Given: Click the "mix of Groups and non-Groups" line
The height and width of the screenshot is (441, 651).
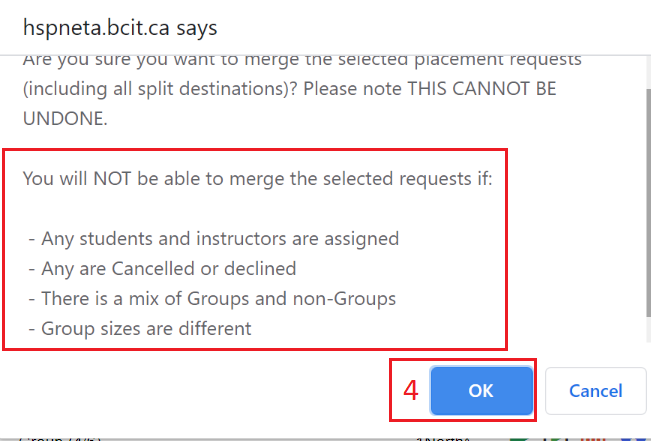Looking at the screenshot, I should point(218,298).
